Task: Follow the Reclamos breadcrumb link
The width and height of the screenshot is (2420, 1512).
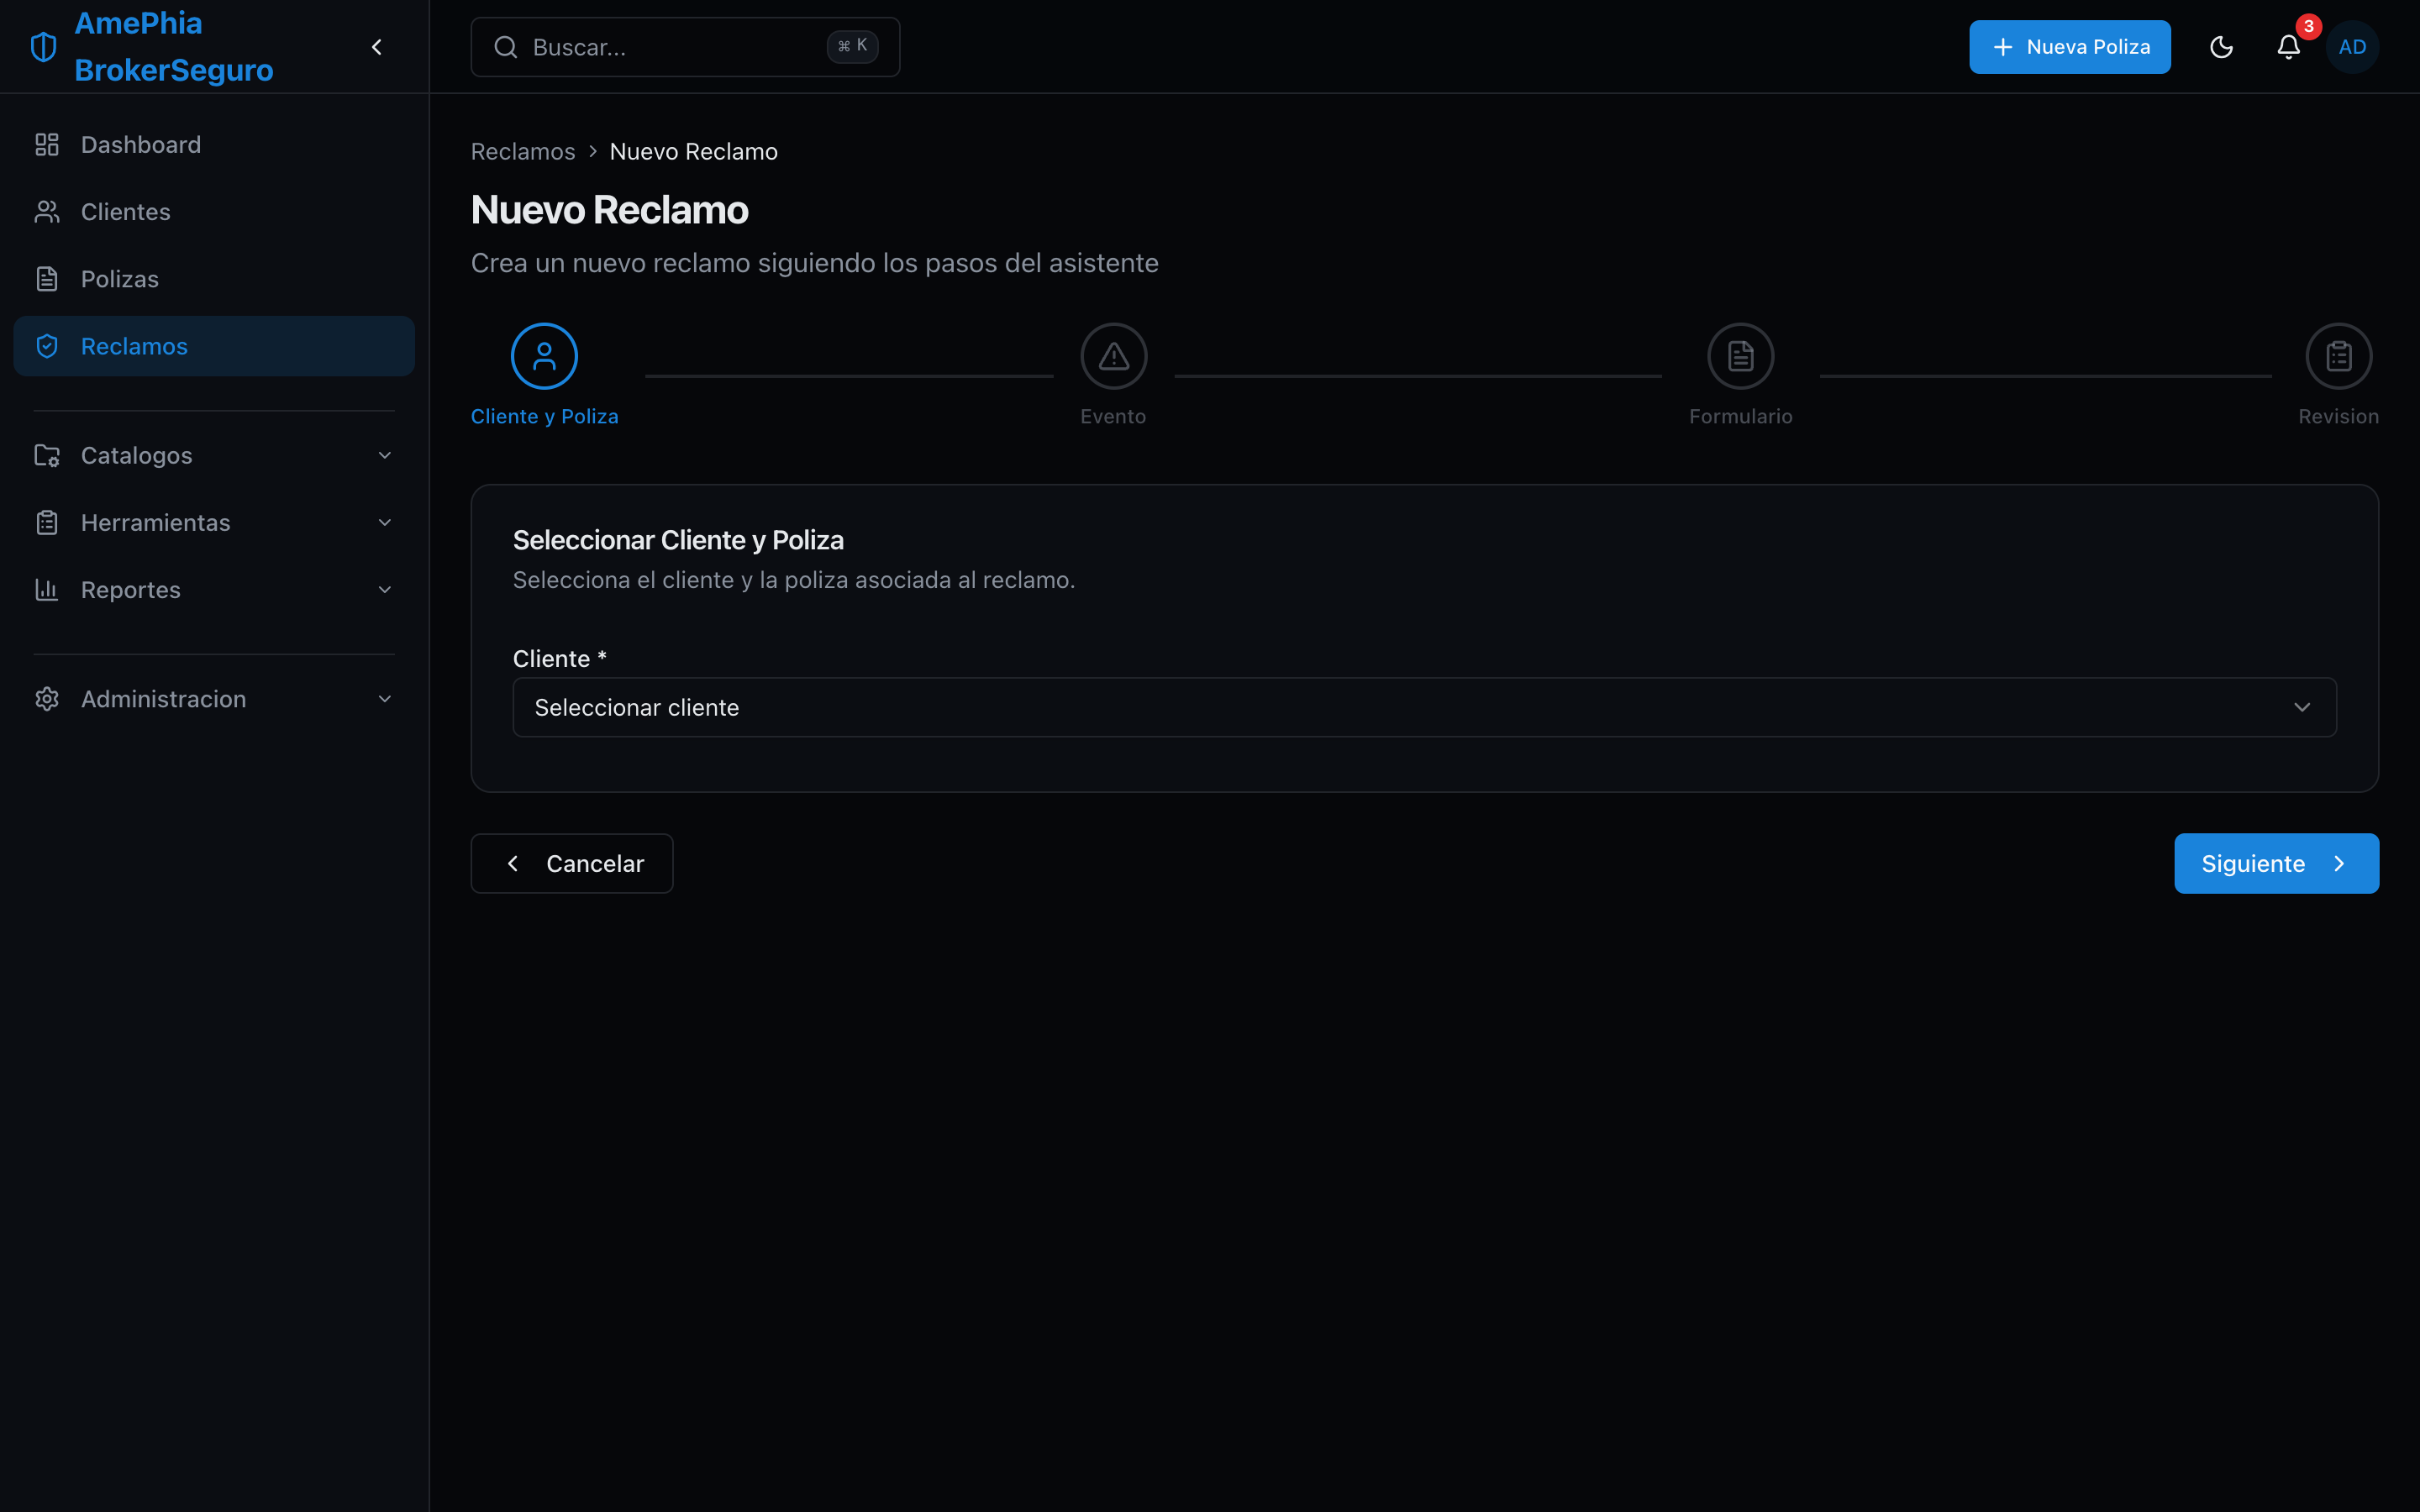Action: 523,151
